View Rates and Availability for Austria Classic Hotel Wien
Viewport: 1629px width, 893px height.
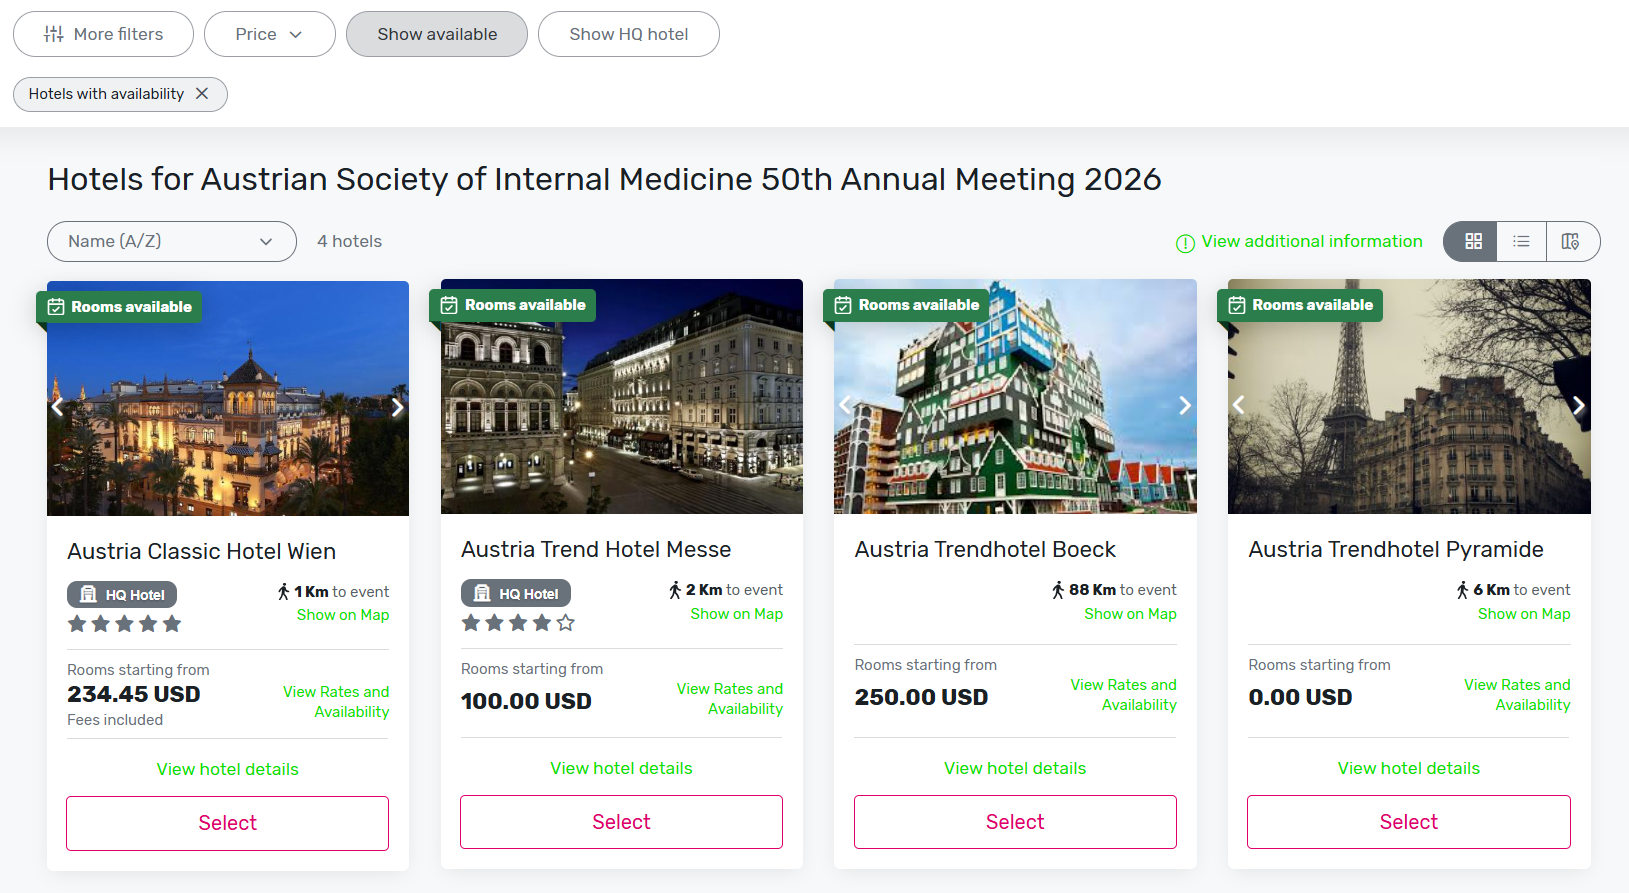point(336,702)
